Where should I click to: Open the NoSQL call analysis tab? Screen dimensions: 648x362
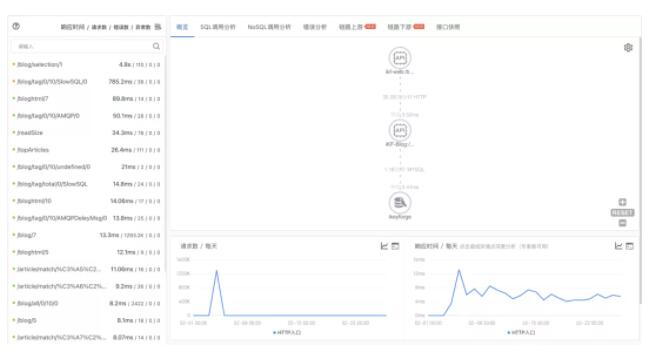click(x=269, y=27)
